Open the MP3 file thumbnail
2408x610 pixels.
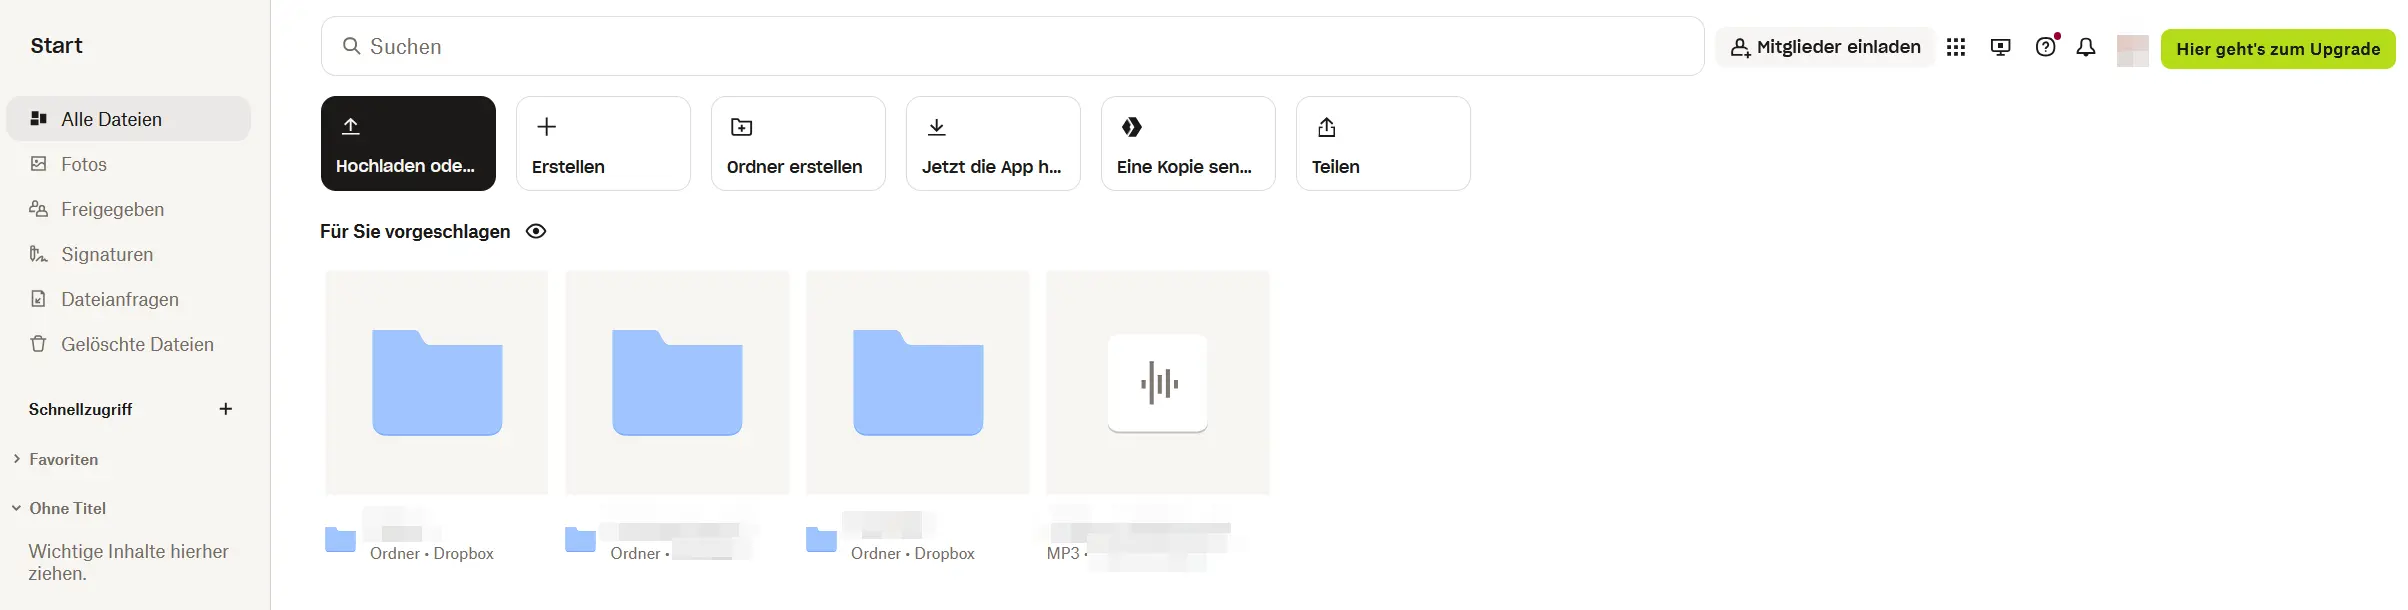point(1158,382)
